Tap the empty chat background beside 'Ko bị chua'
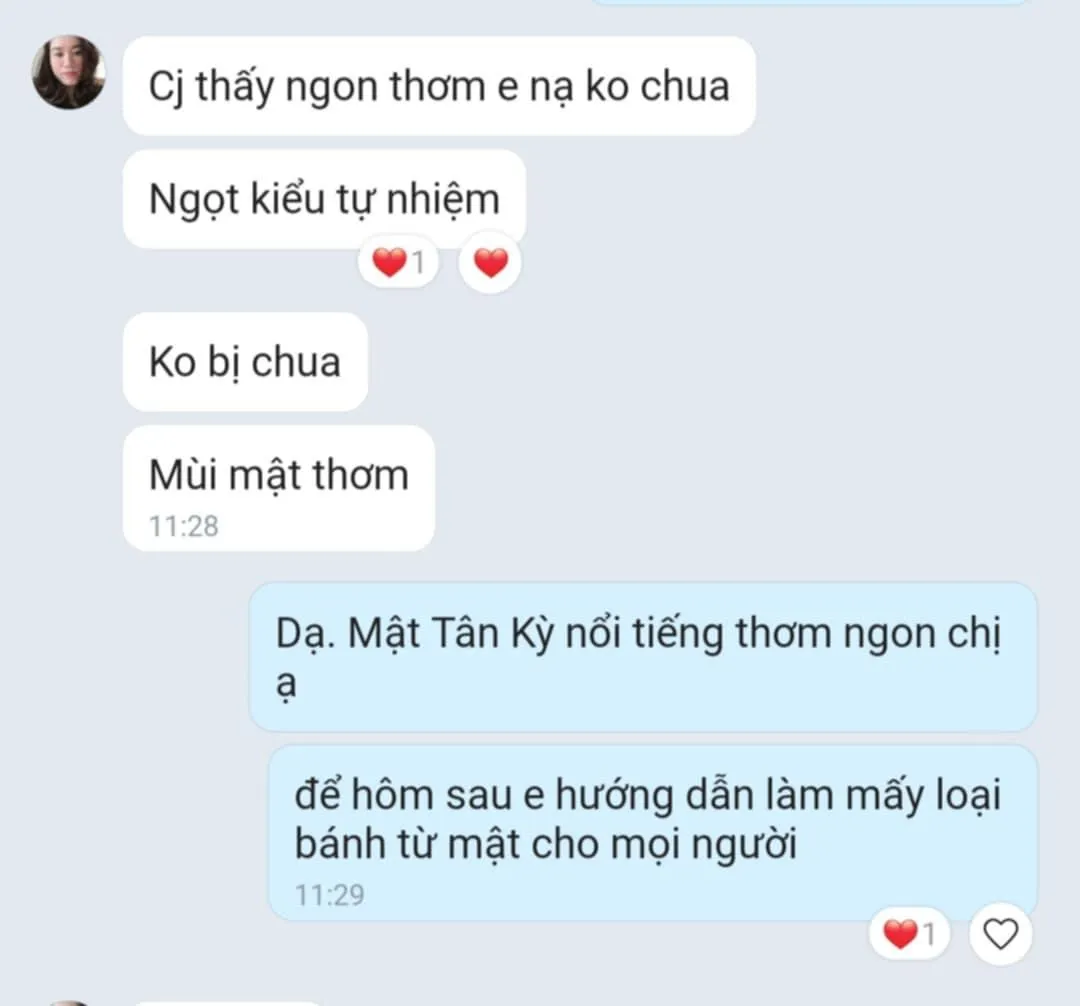This screenshot has height=1006, width=1080. (689, 361)
